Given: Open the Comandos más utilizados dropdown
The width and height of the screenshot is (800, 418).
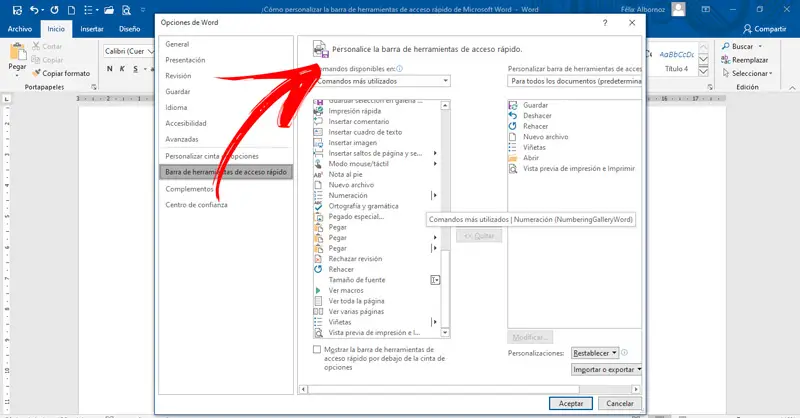Looking at the screenshot, I should pyautogui.click(x=382, y=81).
